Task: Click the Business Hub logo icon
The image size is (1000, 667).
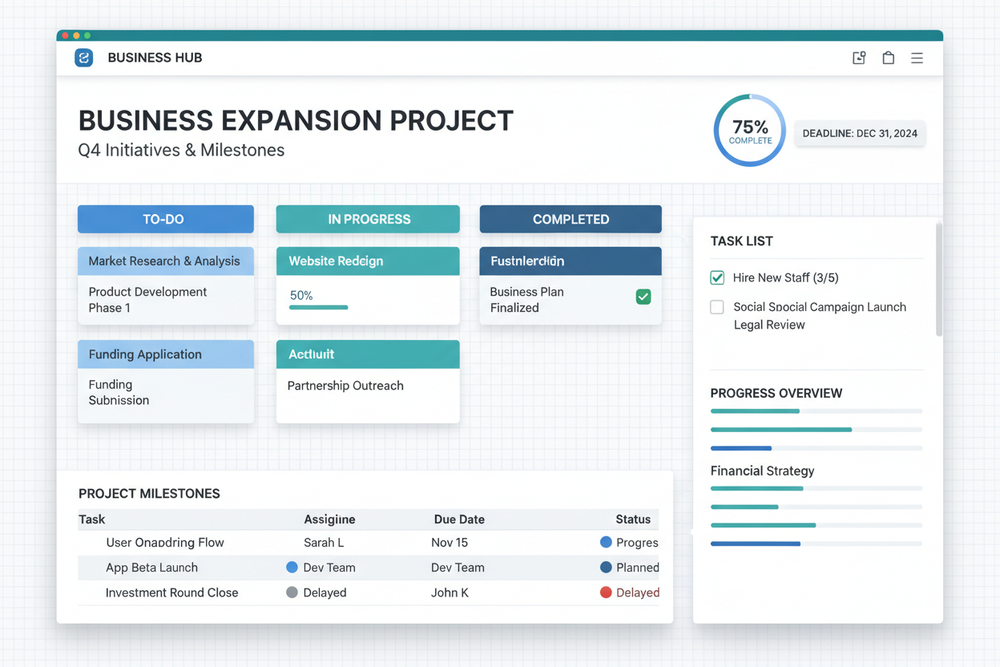Action: pyautogui.click(x=84, y=58)
